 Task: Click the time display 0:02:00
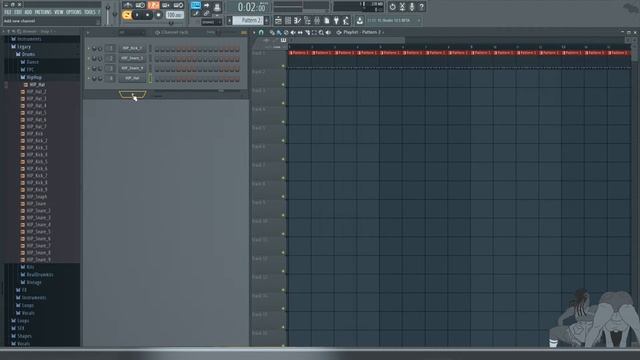tap(251, 7)
